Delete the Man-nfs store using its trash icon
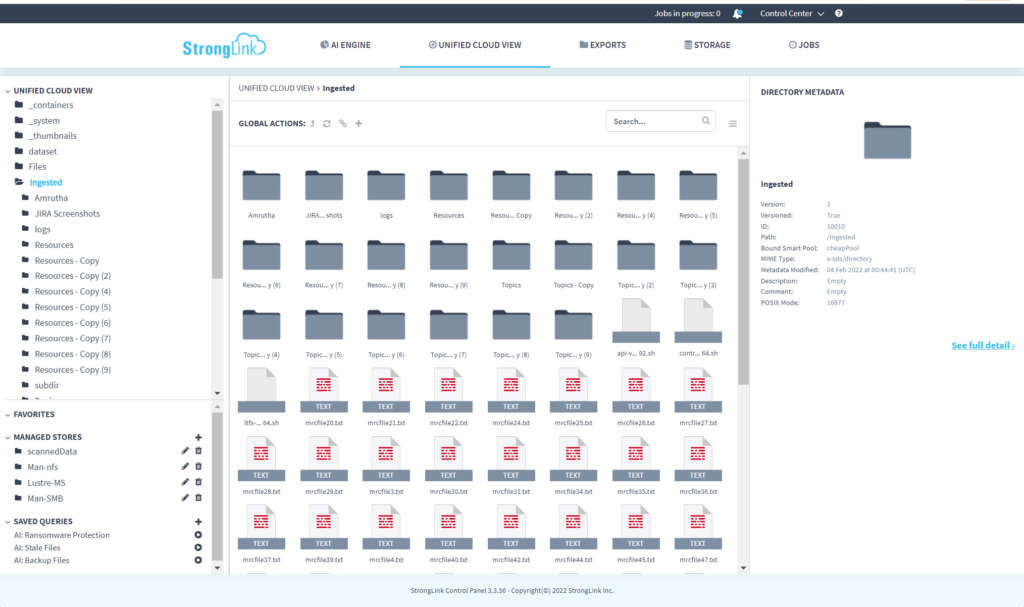This screenshot has width=1024, height=607. coord(198,466)
